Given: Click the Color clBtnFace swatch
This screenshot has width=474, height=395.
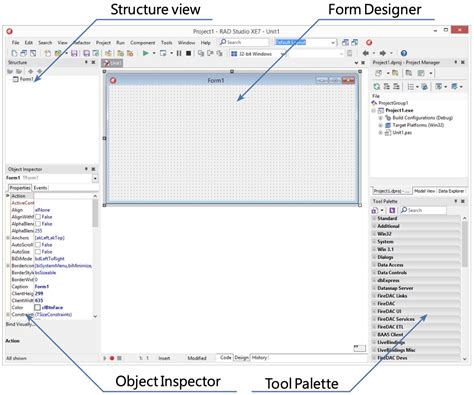Looking at the screenshot, I should (x=38, y=307).
